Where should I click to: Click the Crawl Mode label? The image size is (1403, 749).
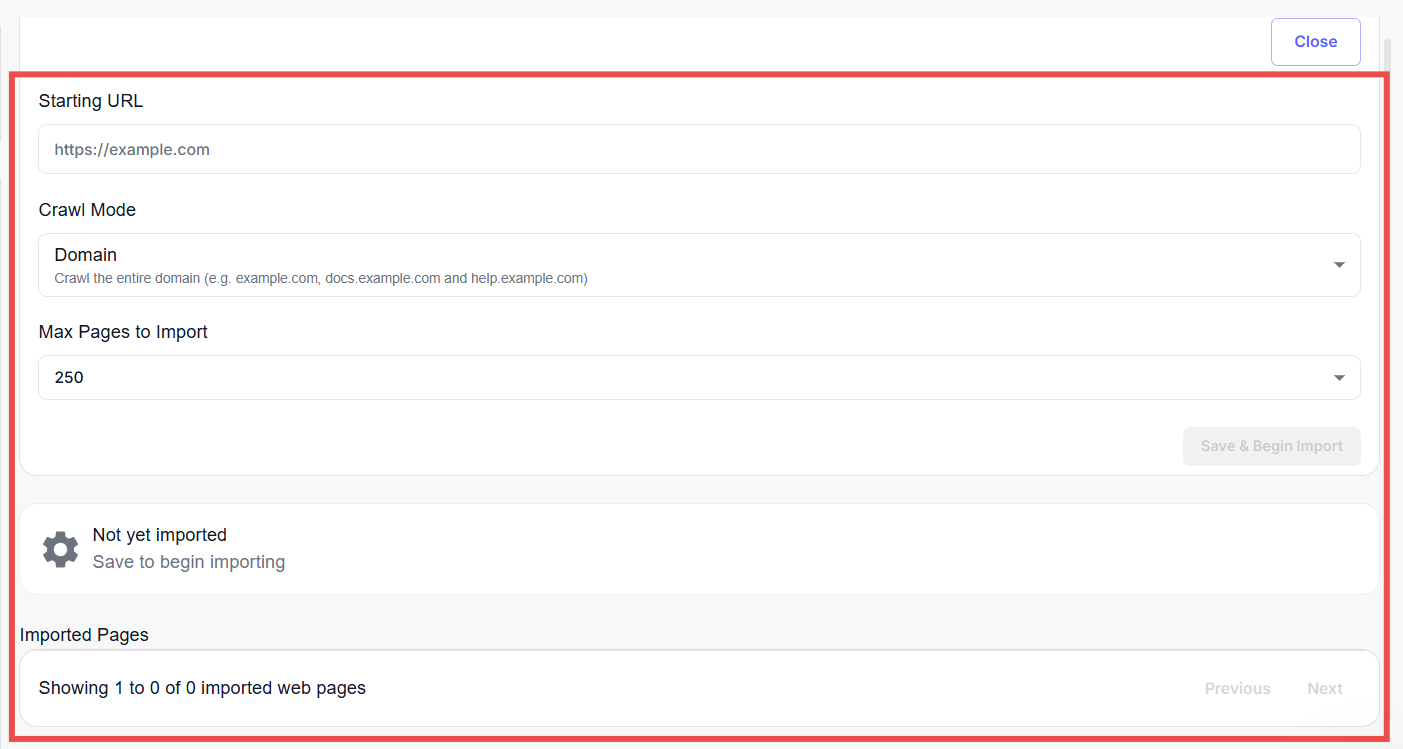pos(87,210)
